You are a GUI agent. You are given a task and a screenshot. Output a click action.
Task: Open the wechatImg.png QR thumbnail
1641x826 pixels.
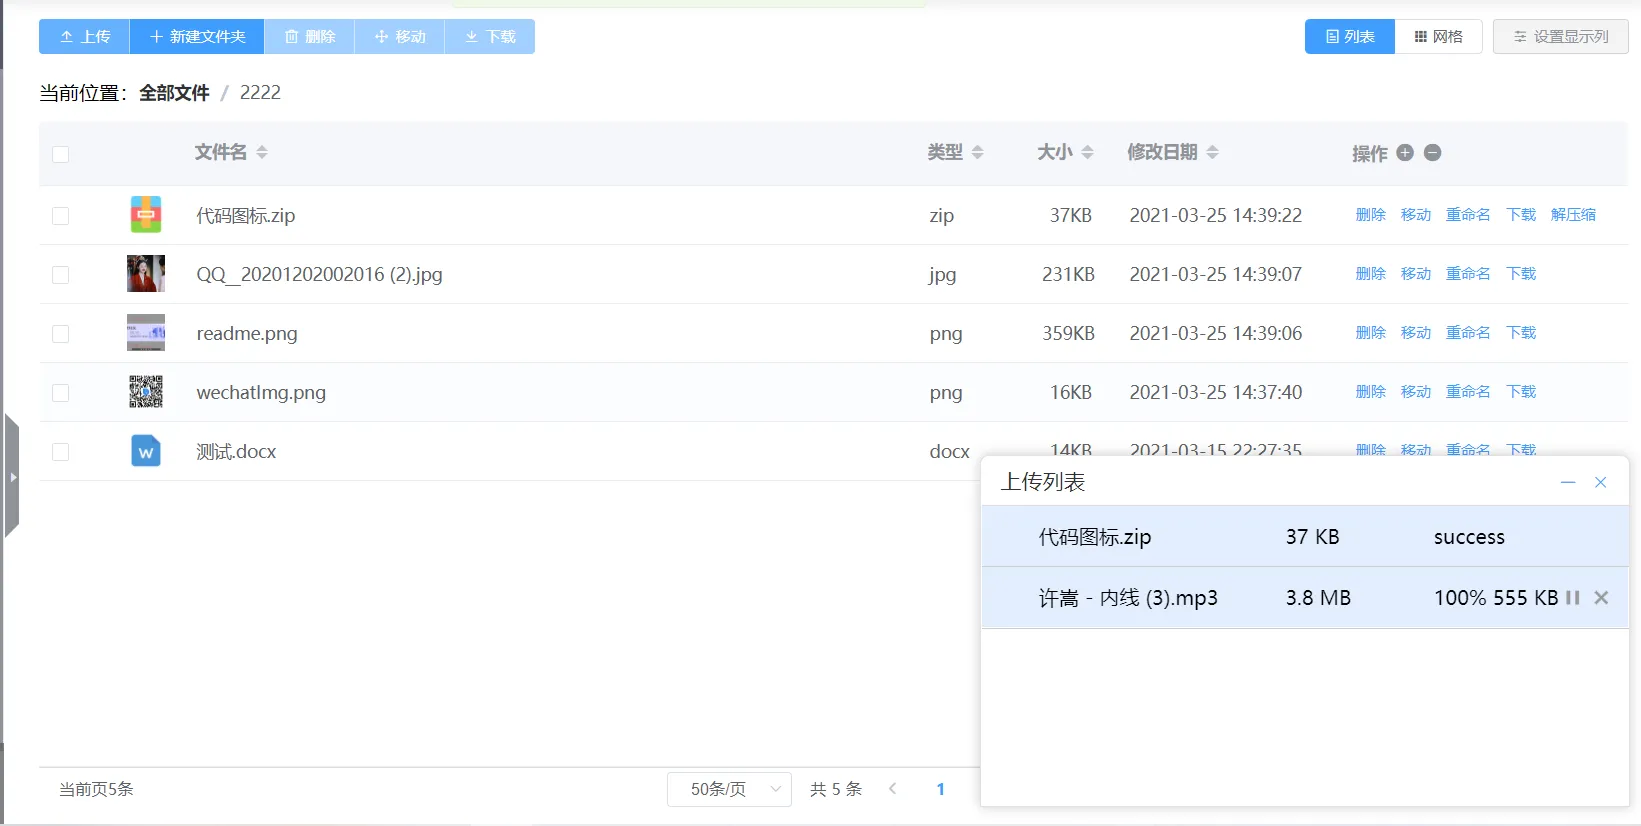[x=146, y=392]
